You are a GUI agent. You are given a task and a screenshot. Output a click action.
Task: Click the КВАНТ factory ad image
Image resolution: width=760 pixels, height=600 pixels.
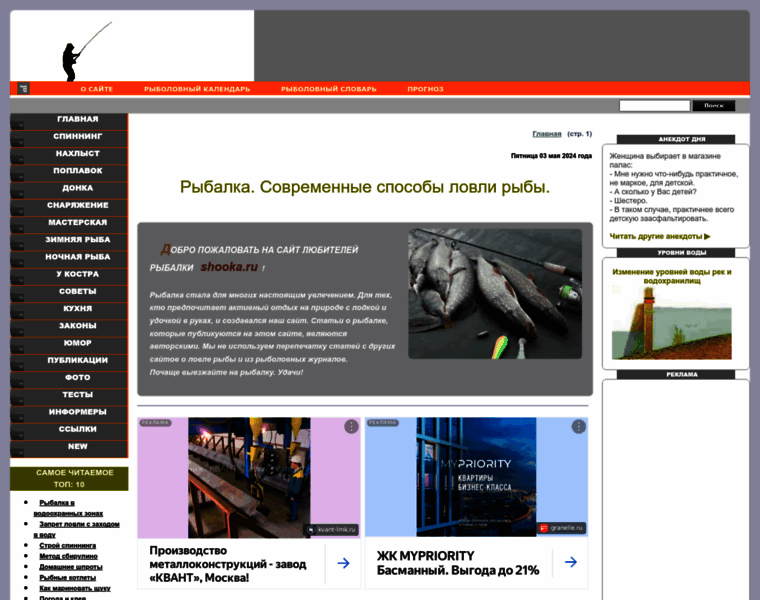pos(249,477)
